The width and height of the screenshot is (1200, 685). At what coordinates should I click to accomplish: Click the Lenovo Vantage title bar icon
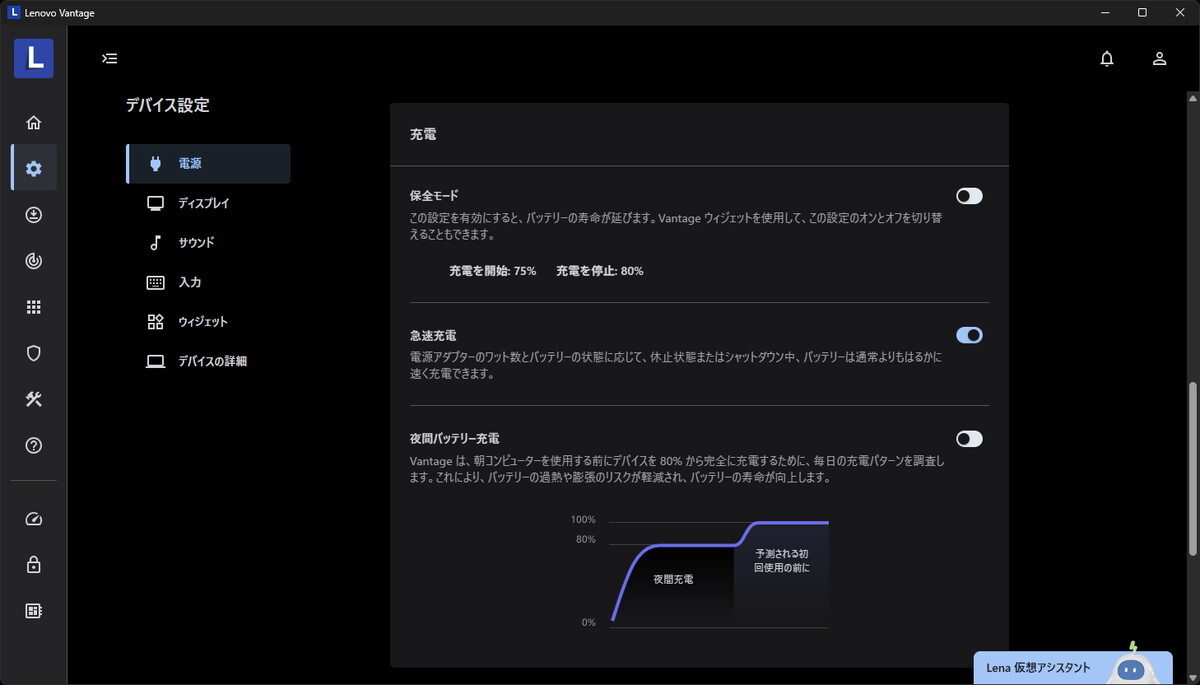click(13, 13)
